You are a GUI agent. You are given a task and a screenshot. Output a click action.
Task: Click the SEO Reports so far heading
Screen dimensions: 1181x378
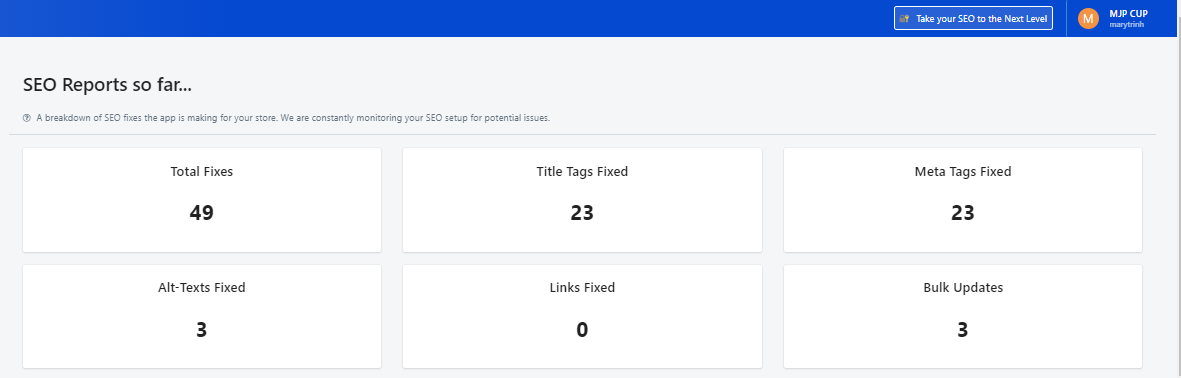pyautogui.click(x=107, y=85)
